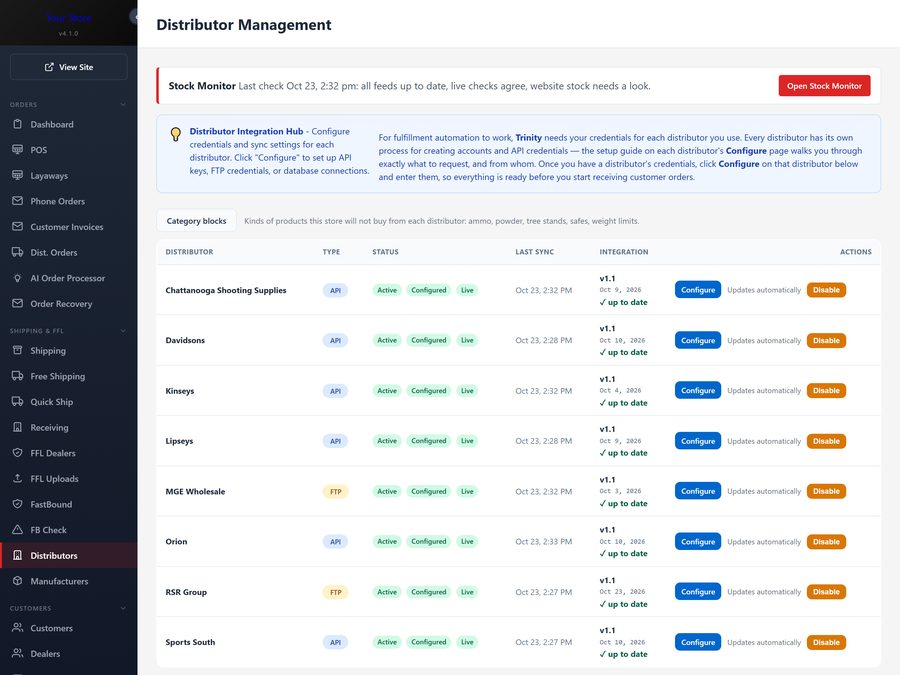
Task: Click 'Updates automatically' text for Lipseys
Action: pos(763,441)
